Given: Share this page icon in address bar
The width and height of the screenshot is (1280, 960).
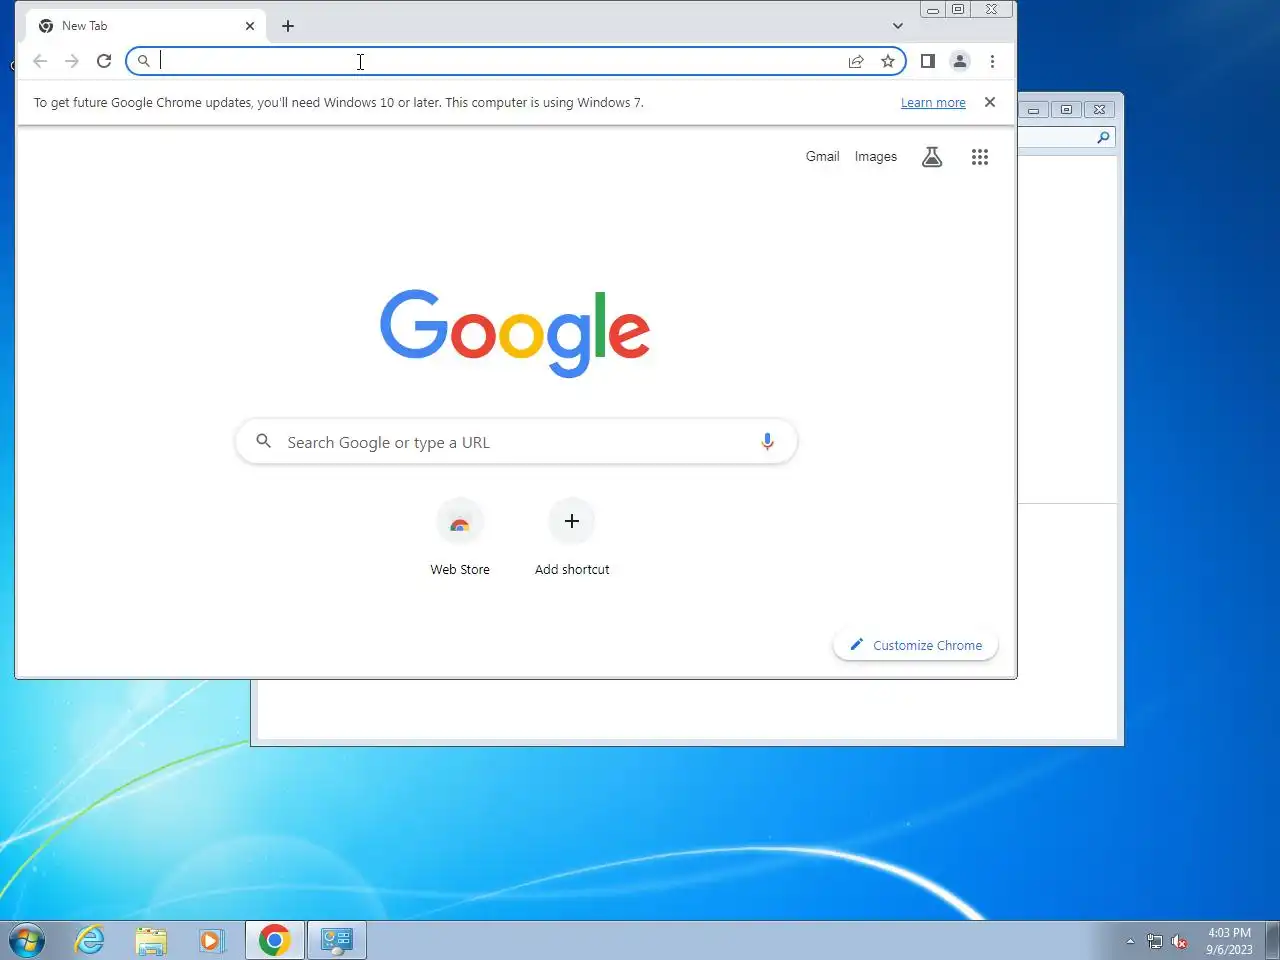Looking at the screenshot, I should click(x=856, y=61).
